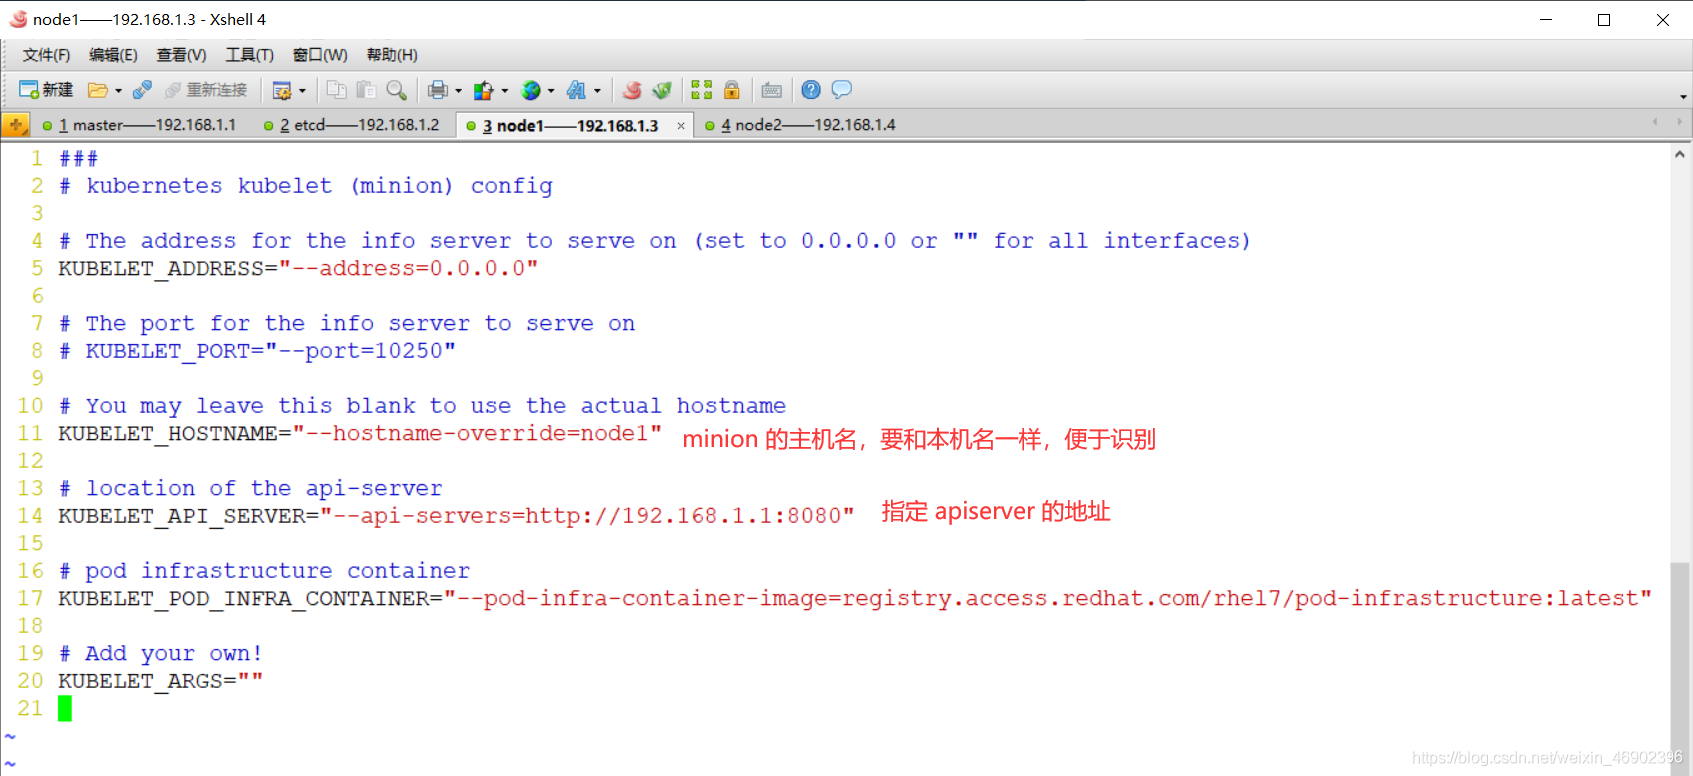Click the commented KUBELET_PORT line
This screenshot has height=776, width=1693.
click(x=257, y=351)
